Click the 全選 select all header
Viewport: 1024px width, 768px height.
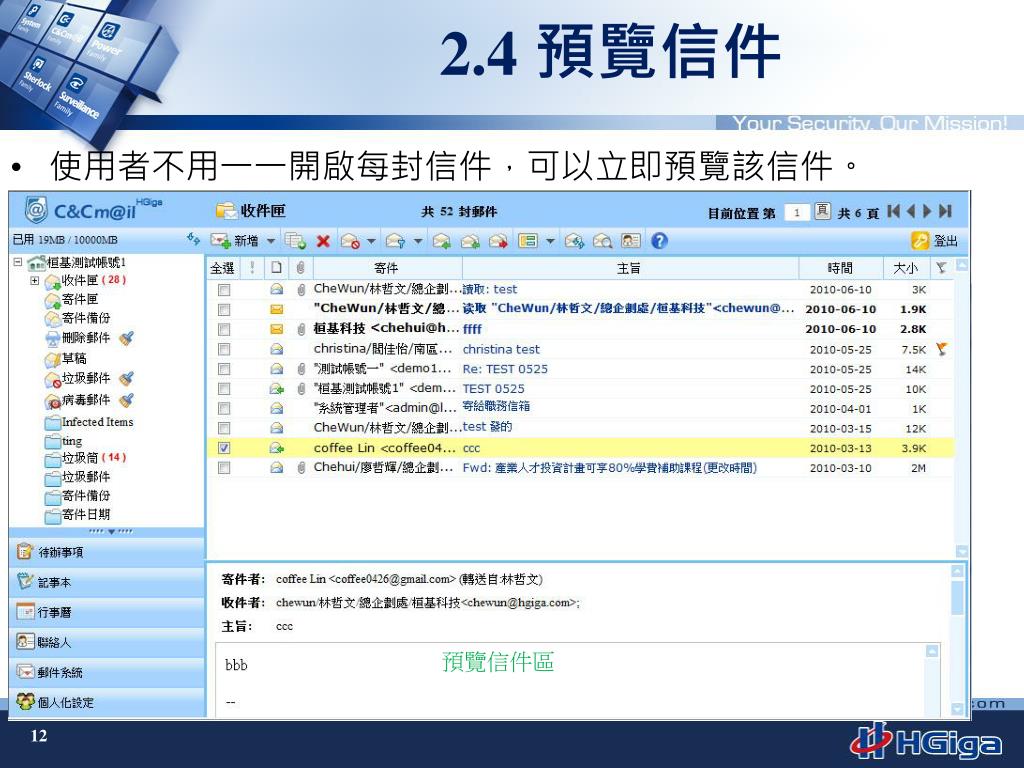(x=222, y=268)
